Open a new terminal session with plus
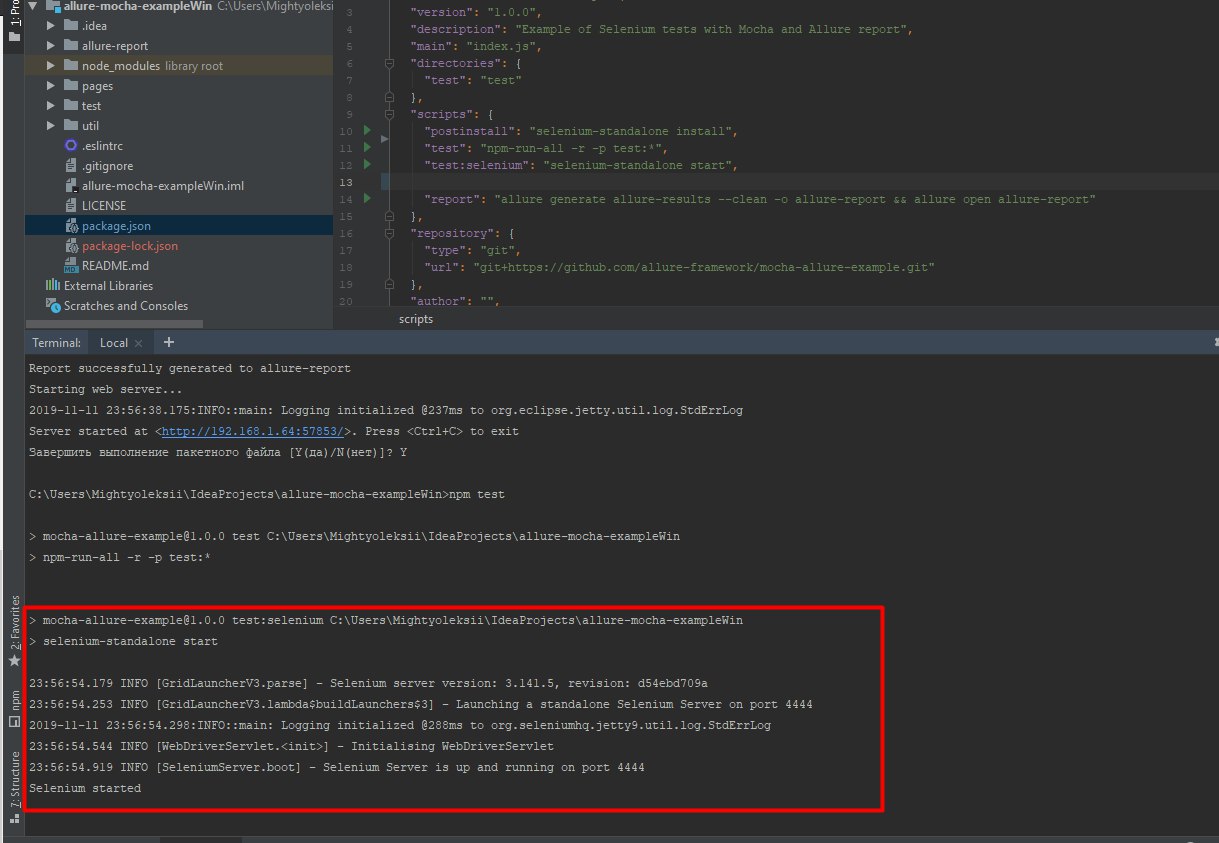The image size is (1219, 843). tap(169, 342)
